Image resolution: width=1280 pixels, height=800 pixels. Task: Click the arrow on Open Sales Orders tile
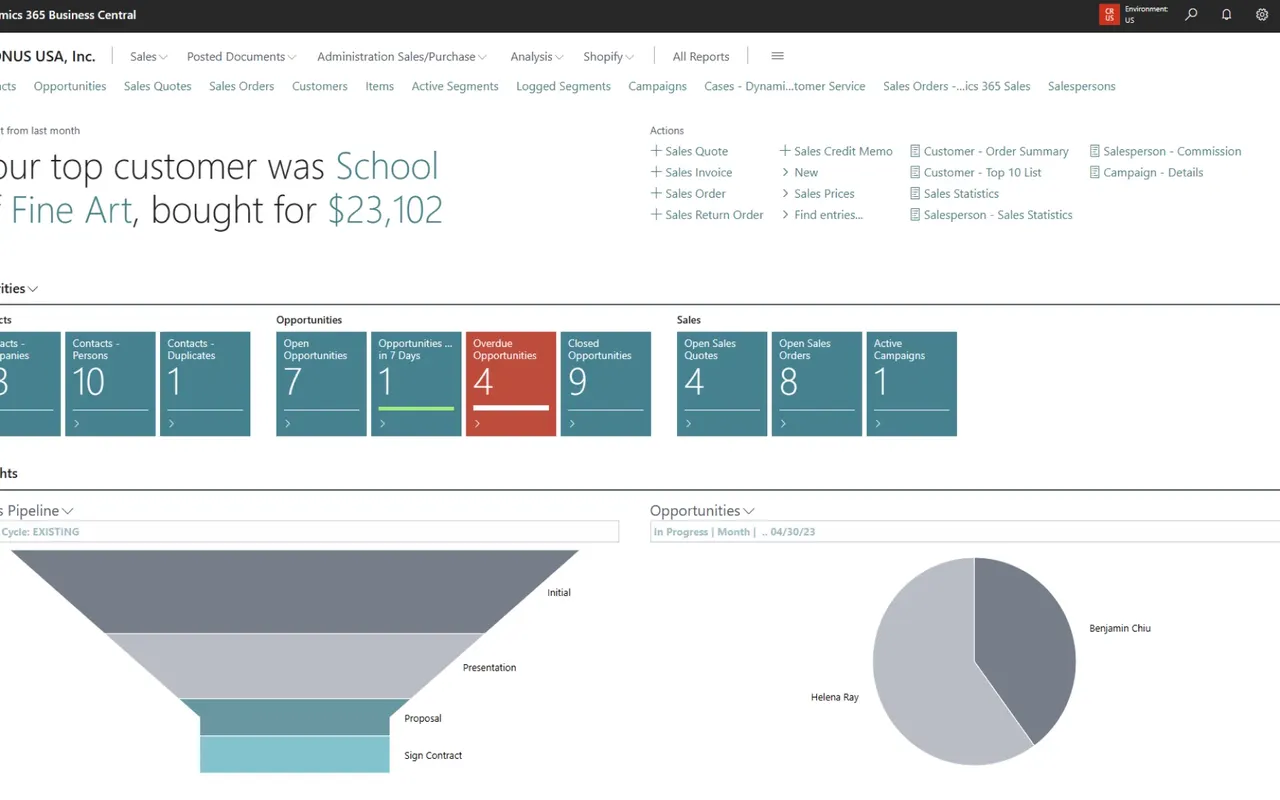(784, 424)
